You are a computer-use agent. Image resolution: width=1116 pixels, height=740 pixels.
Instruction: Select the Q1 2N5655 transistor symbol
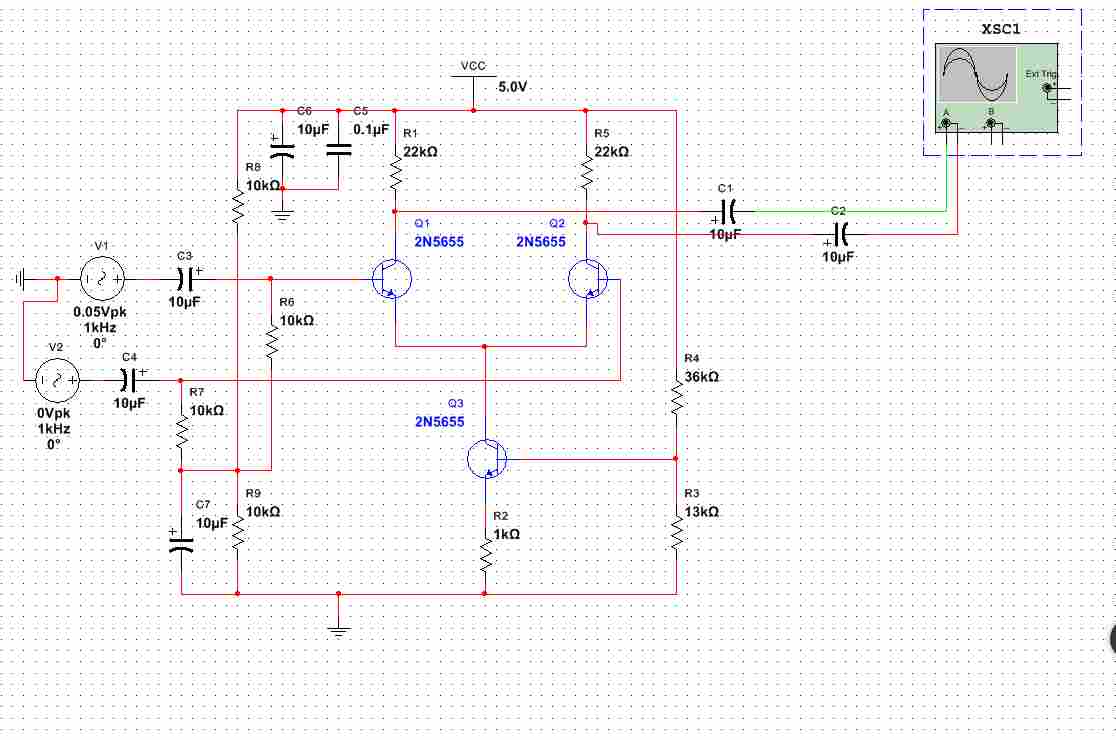point(392,280)
